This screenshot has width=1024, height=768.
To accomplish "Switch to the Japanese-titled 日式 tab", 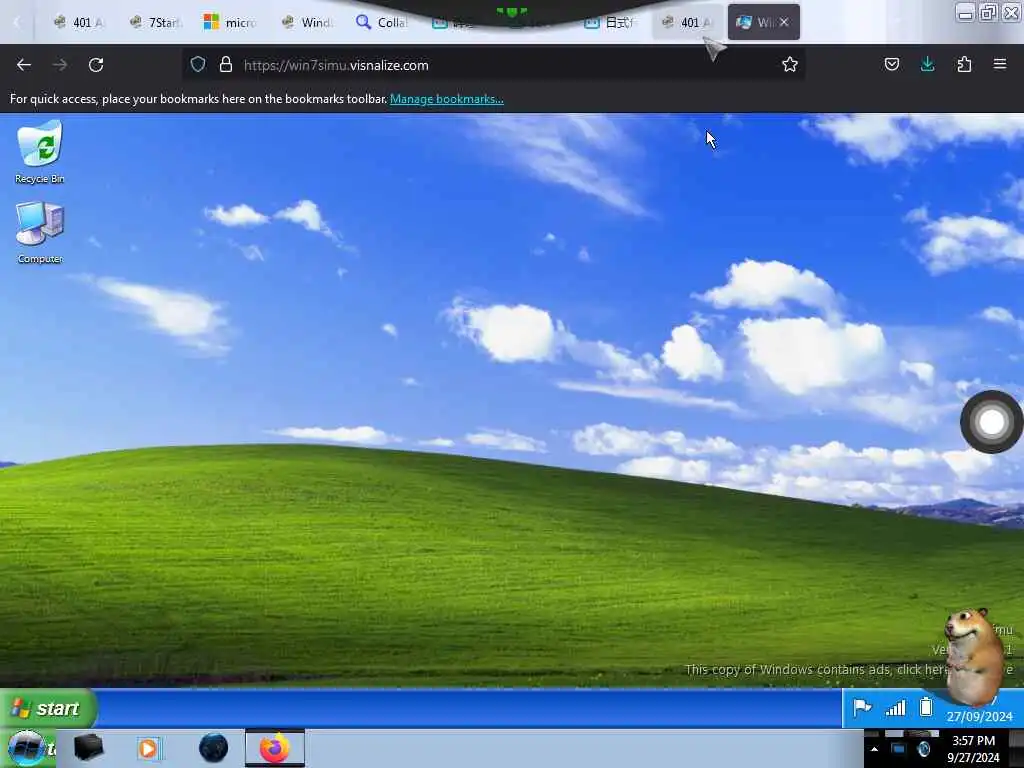I will coord(610,22).
